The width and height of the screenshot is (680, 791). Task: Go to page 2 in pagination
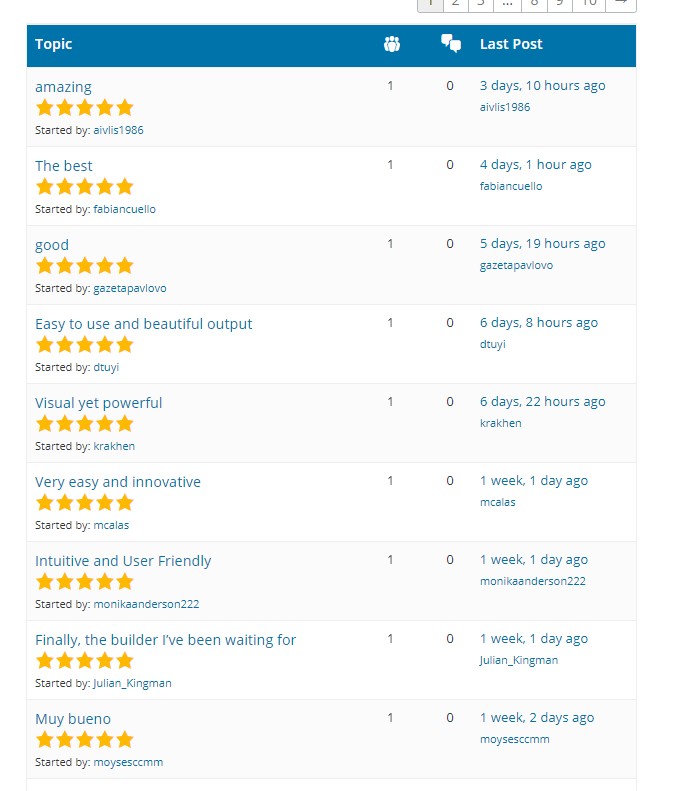pyautogui.click(x=456, y=4)
